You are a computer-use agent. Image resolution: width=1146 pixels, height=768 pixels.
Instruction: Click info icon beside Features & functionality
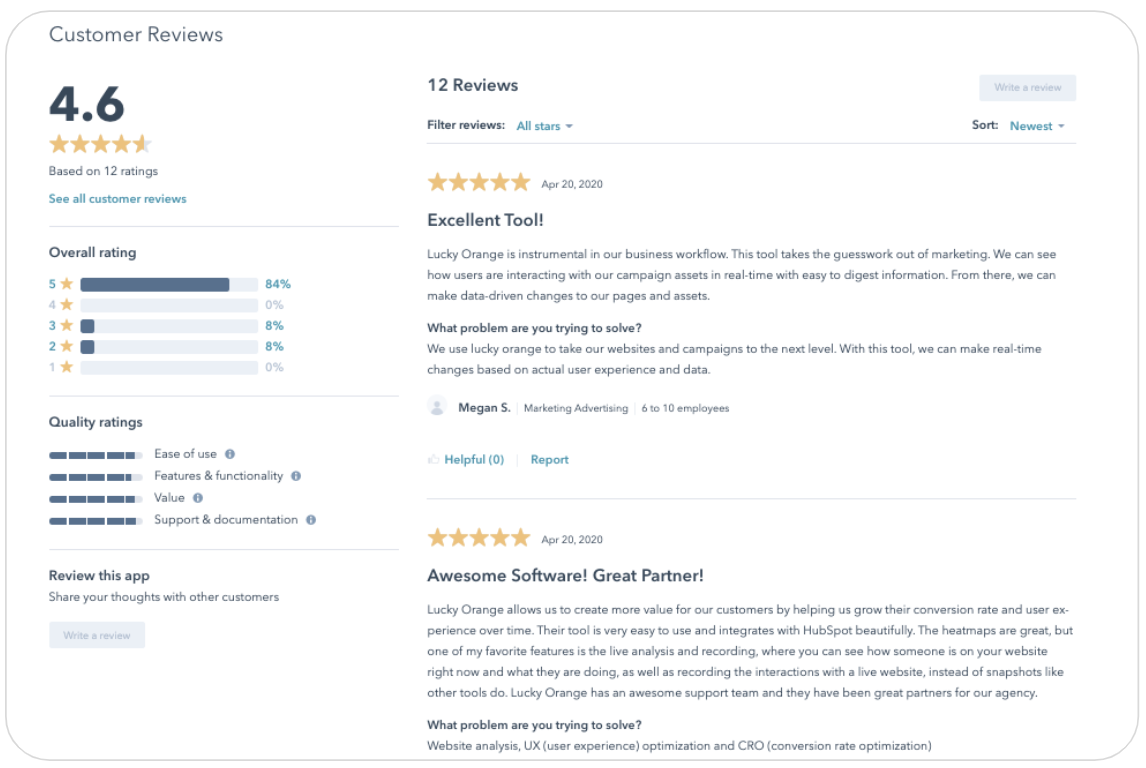pos(296,476)
